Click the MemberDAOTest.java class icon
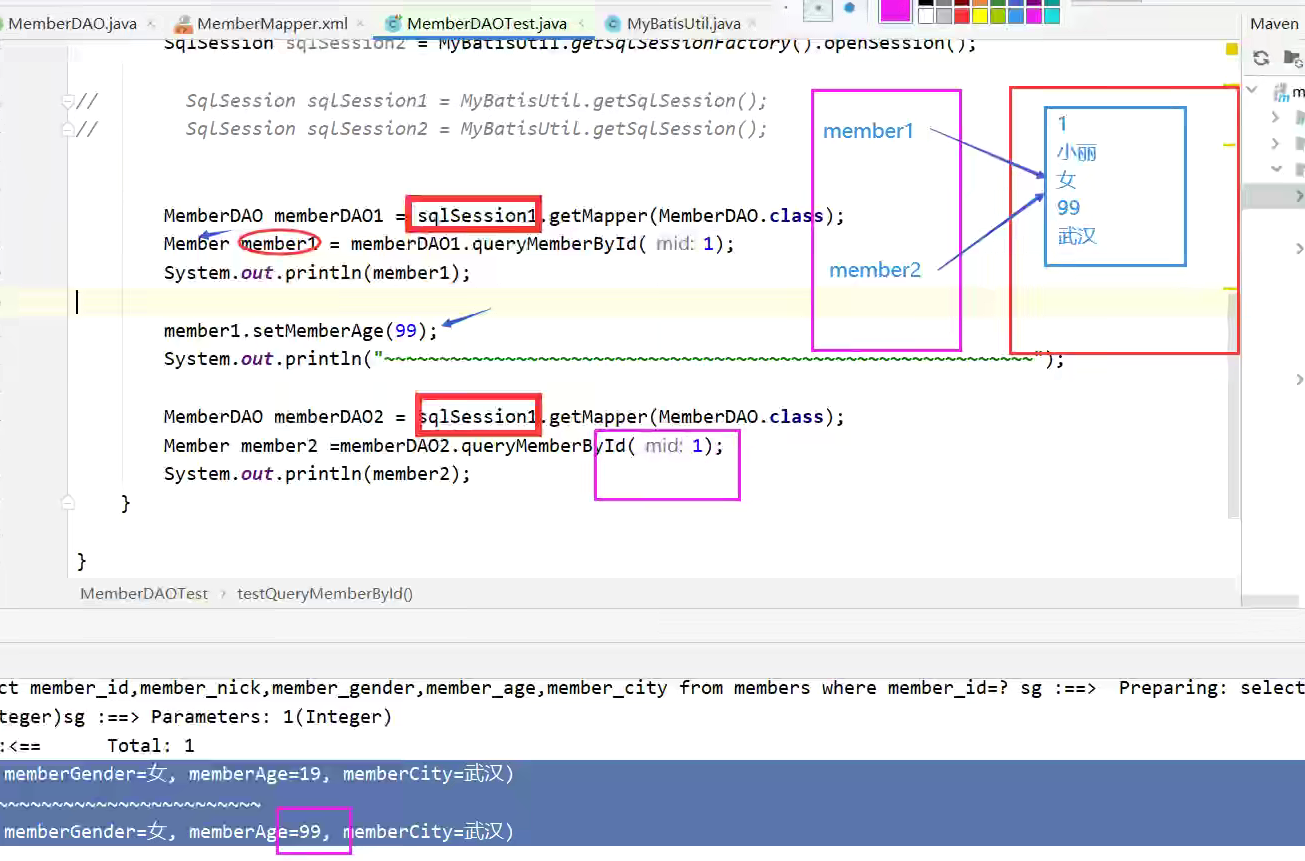Image resolution: width=1305 pixels, height=861 pixels. 393,23
